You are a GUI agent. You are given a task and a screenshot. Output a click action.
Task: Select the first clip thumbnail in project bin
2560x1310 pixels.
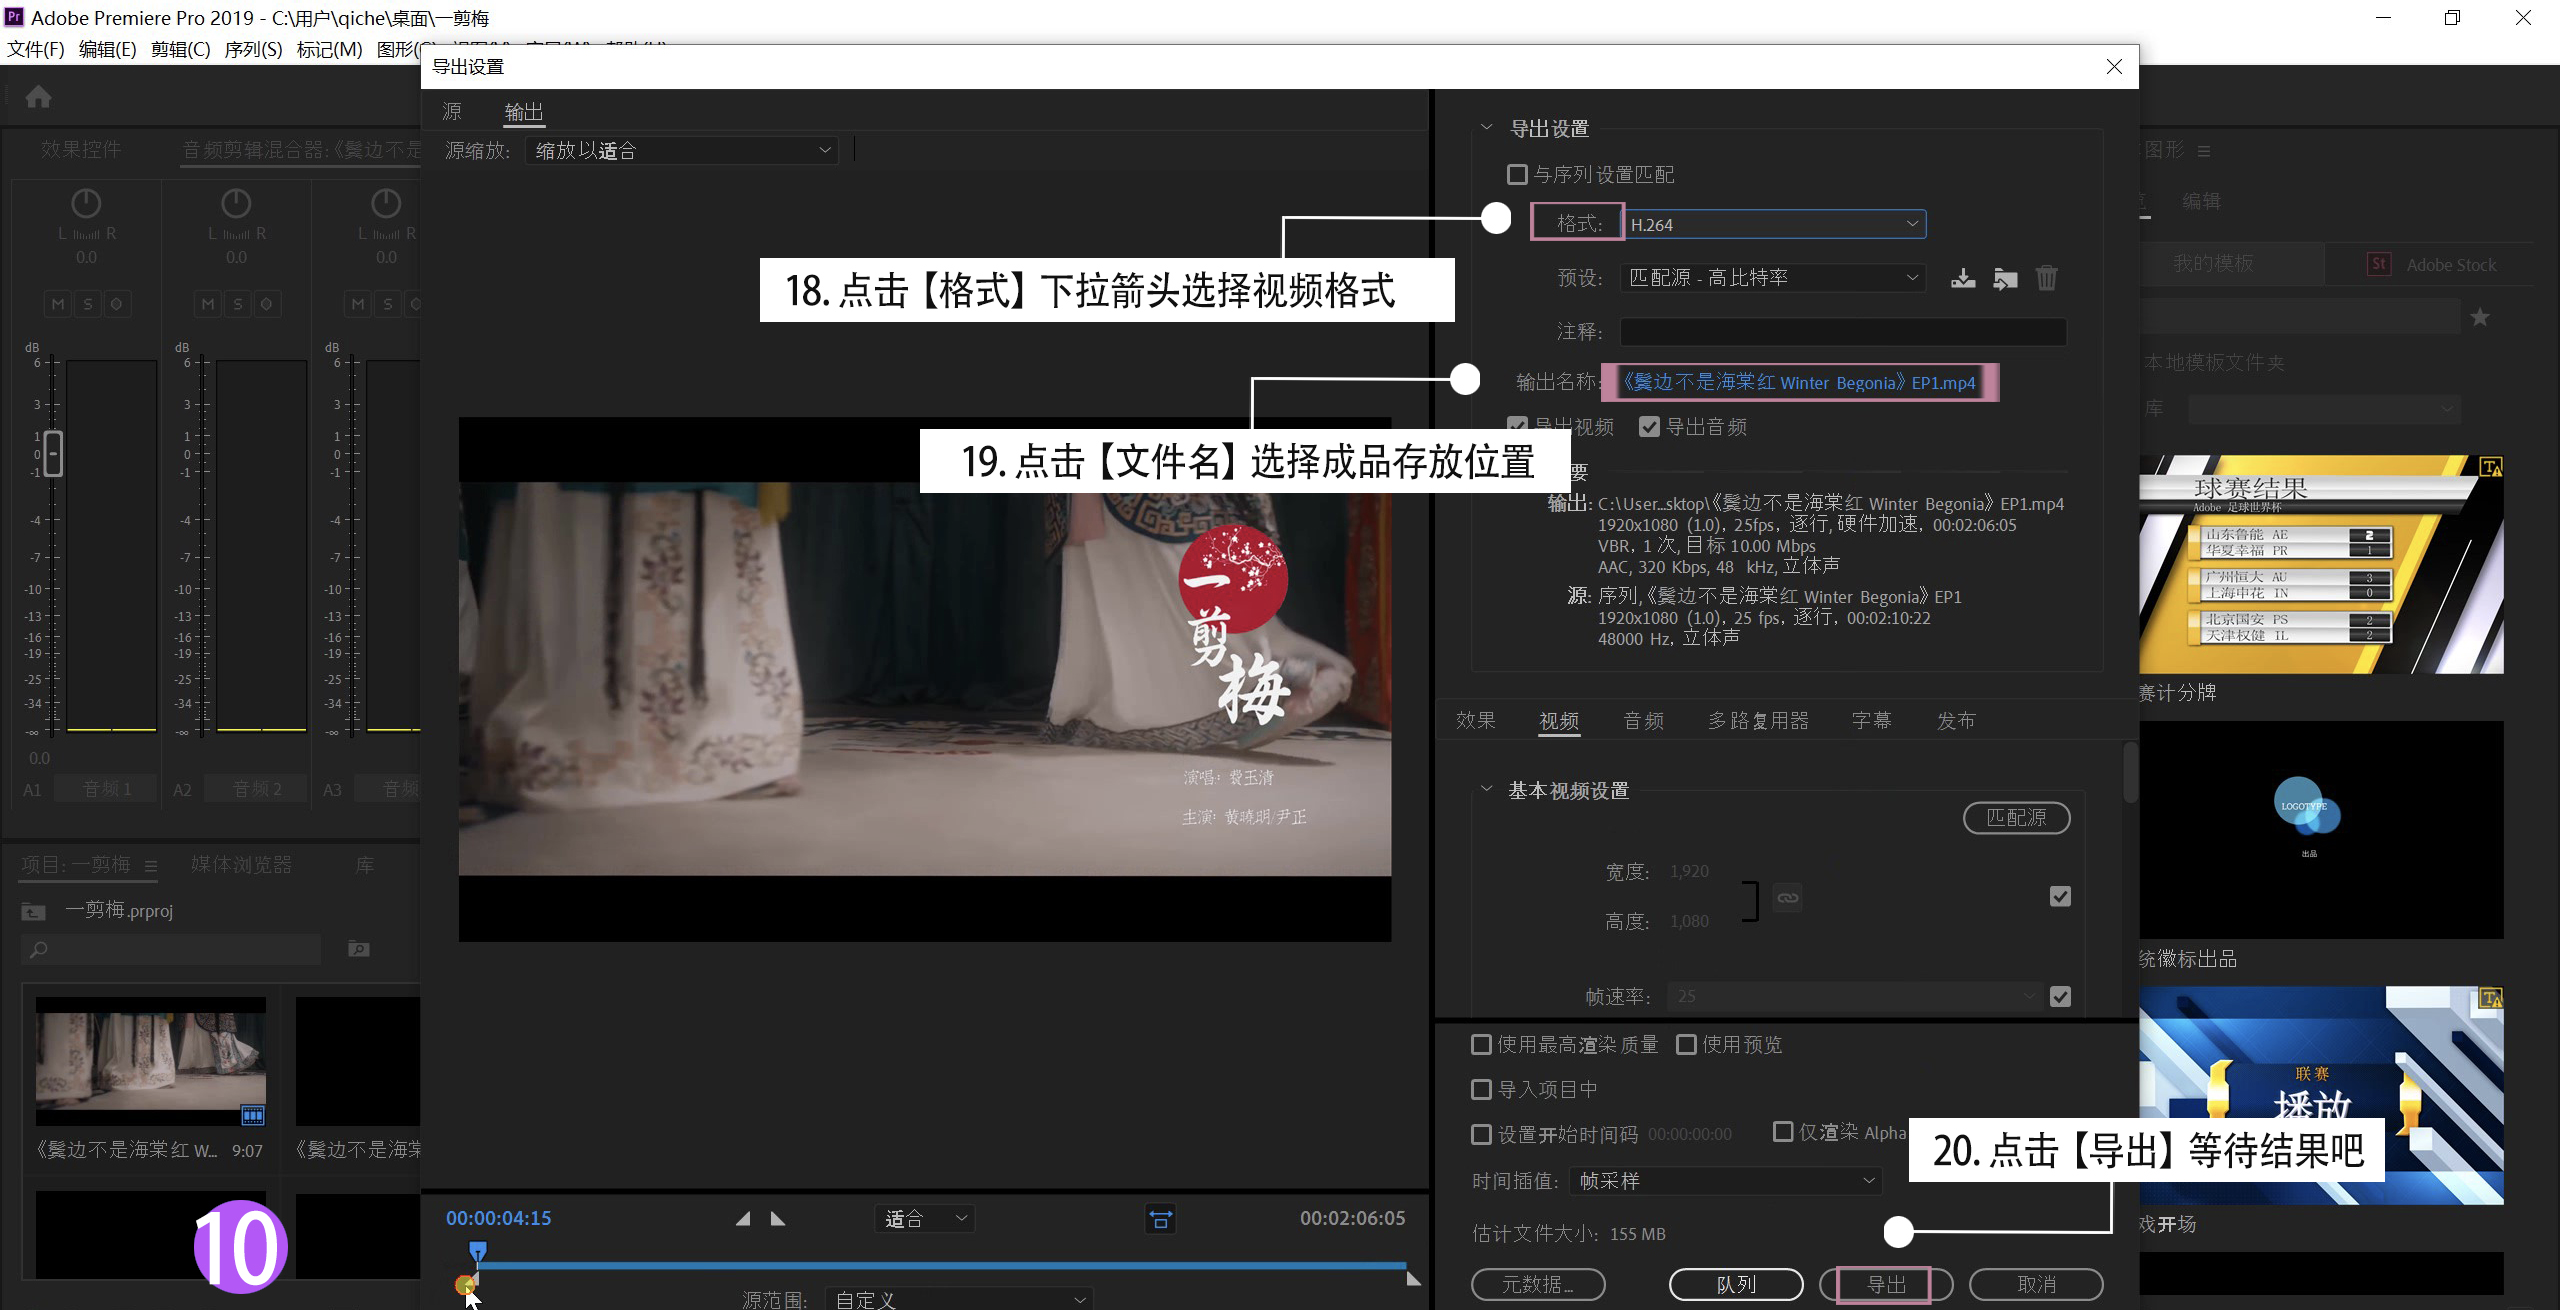(151, 1061)
